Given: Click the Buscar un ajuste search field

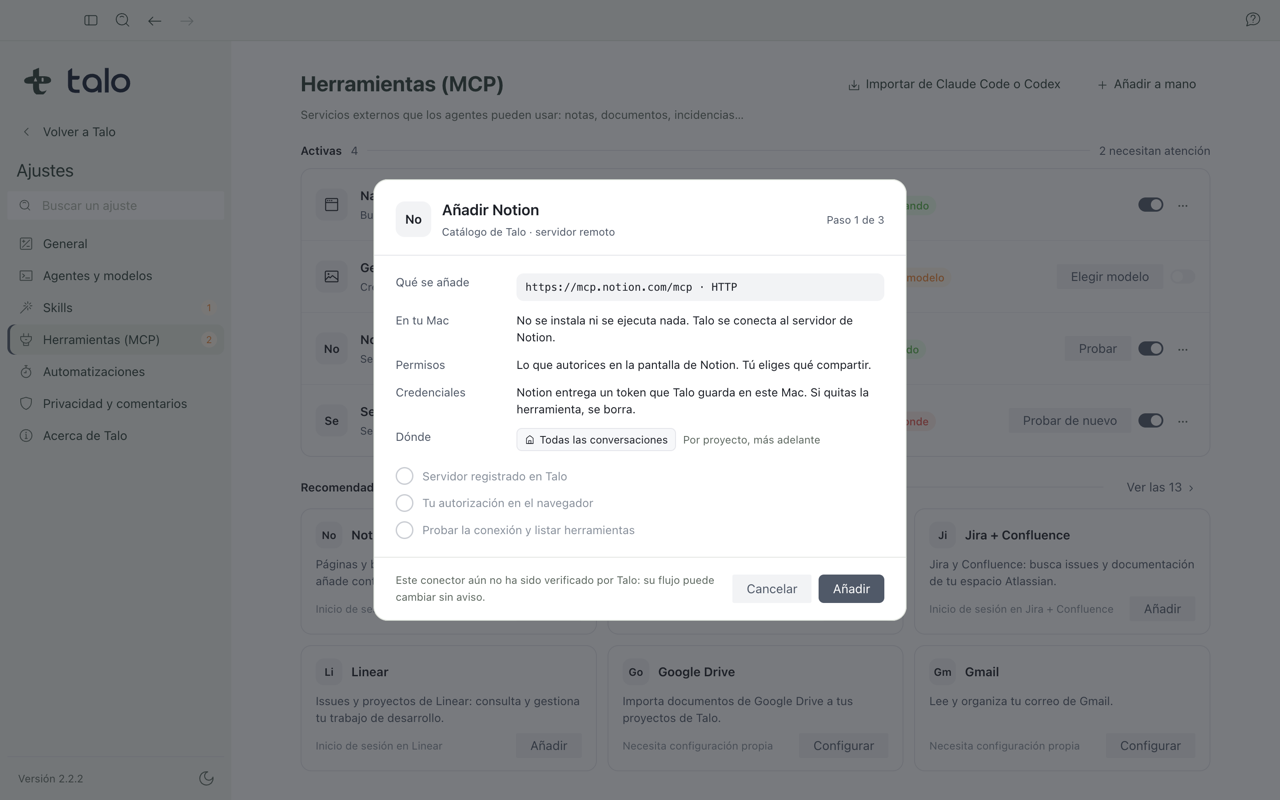Looking at the screenshot, I should [x=116, y=205].
